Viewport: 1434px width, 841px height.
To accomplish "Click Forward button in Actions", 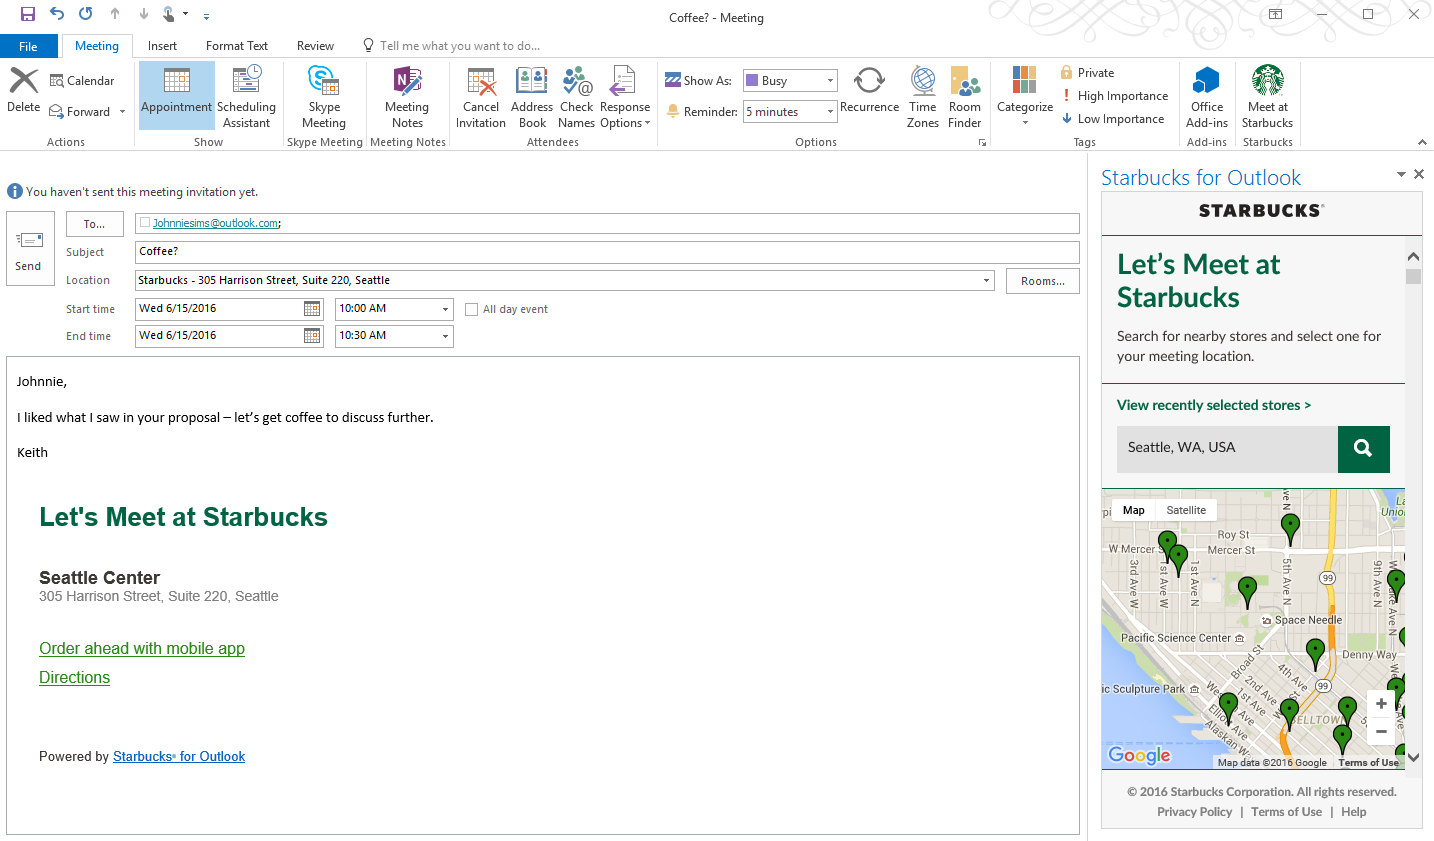I will [x=80, y=112].
